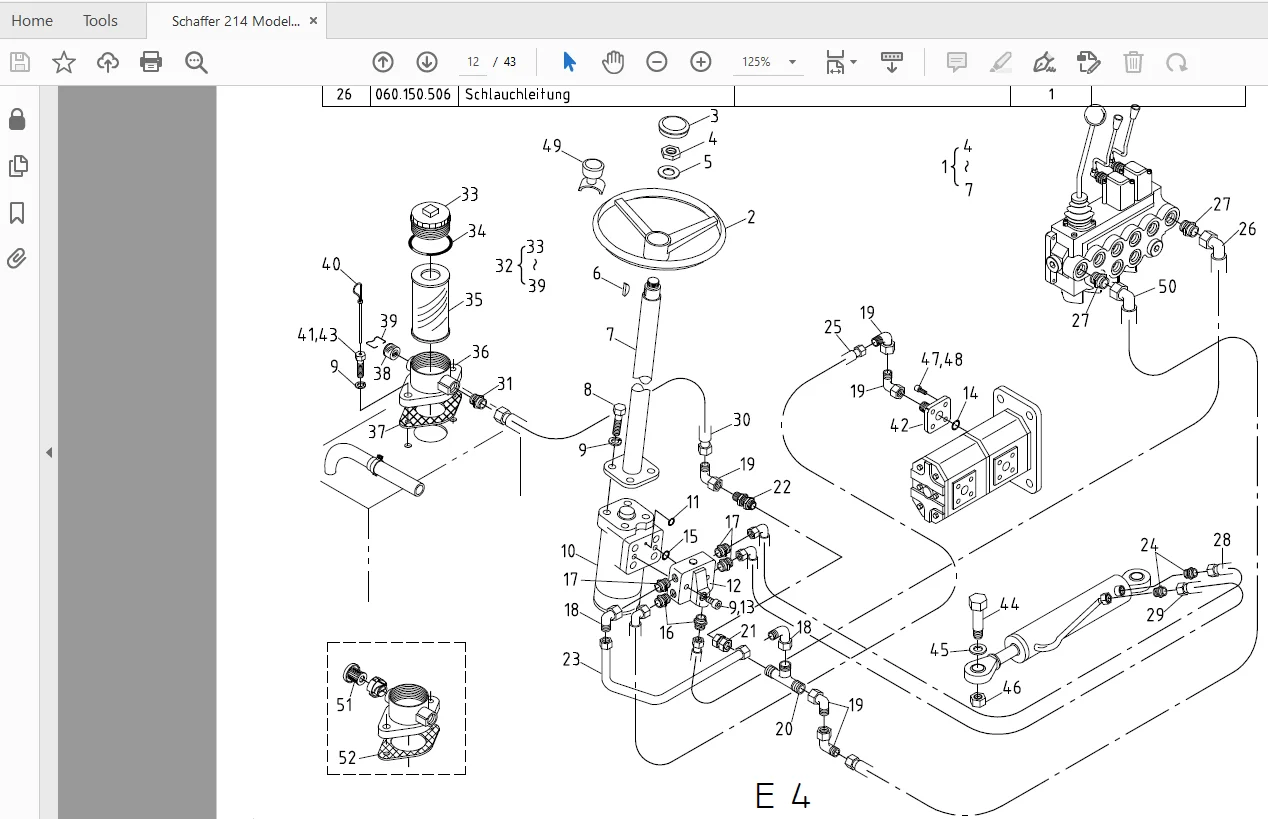Choose the arrow Selection tool
The width and height of the screenshot is (1268, 819).
569,62
